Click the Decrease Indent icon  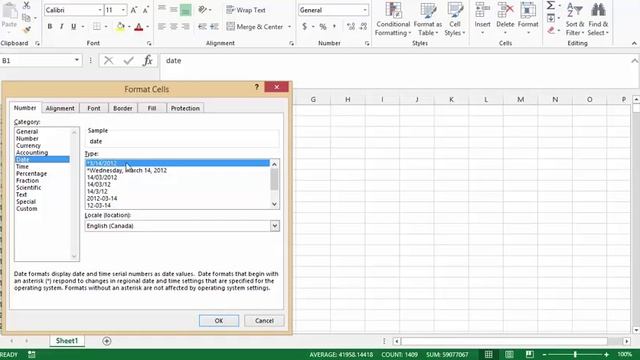tap(202, 27)
